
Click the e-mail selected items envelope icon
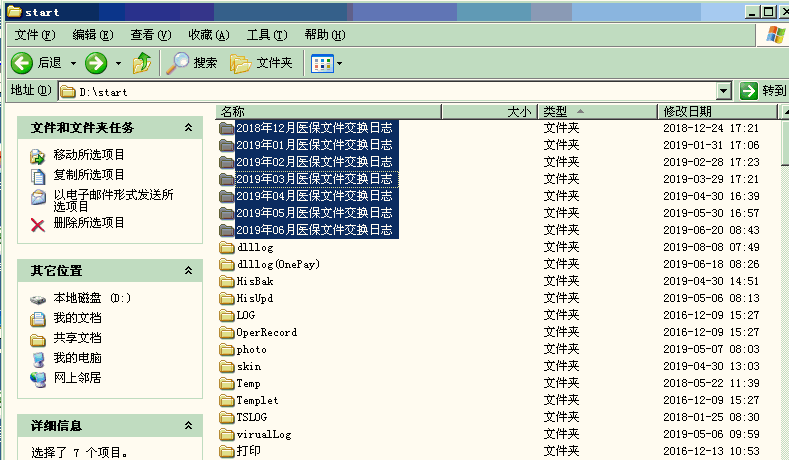tap(38, 197)
